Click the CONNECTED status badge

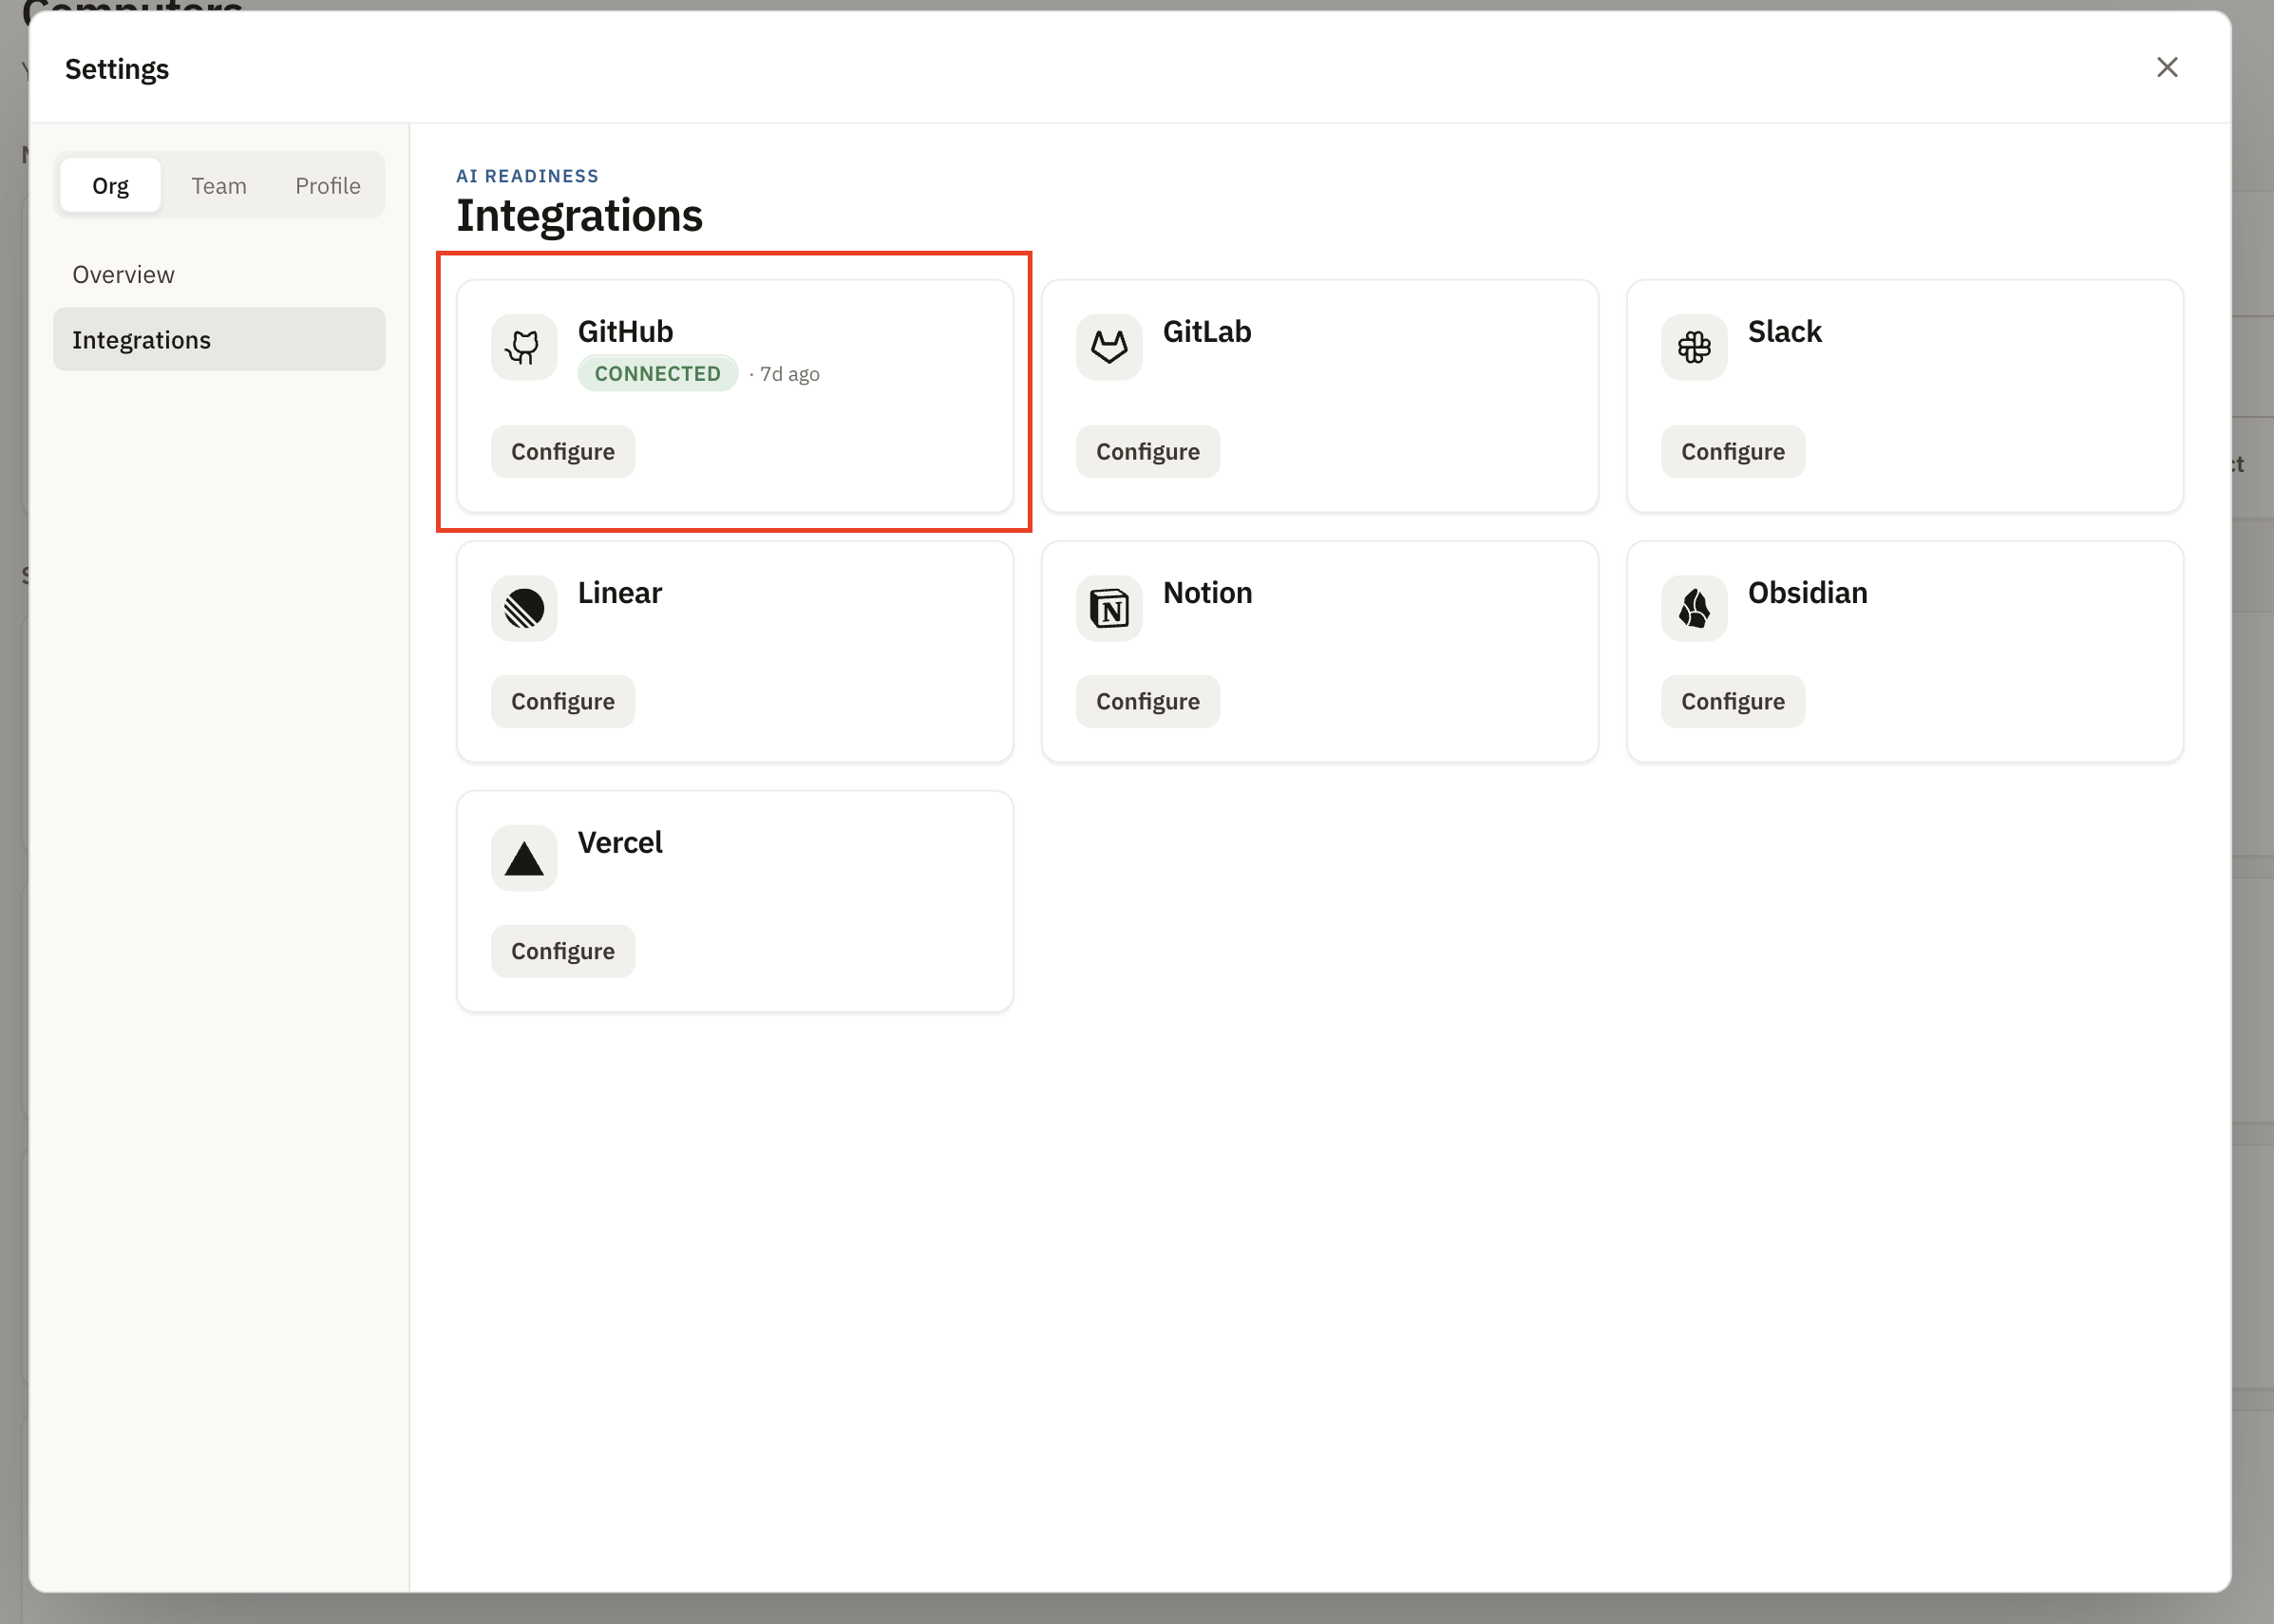[658, 373]
